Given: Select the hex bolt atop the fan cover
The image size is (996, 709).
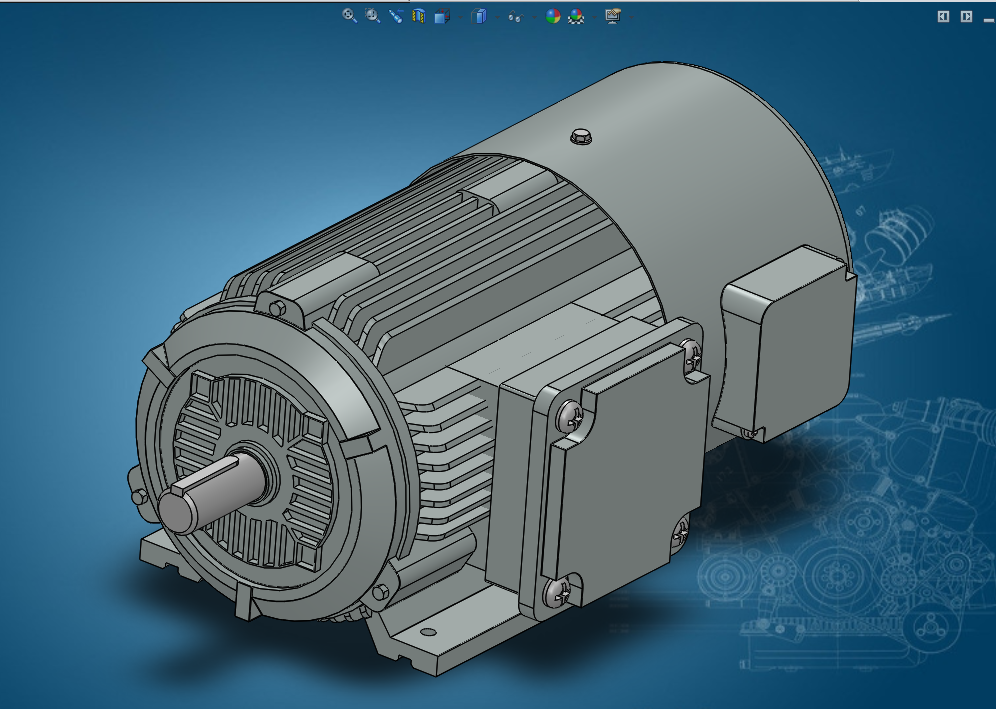Looking at the screenshot, I should pos(581,136).
